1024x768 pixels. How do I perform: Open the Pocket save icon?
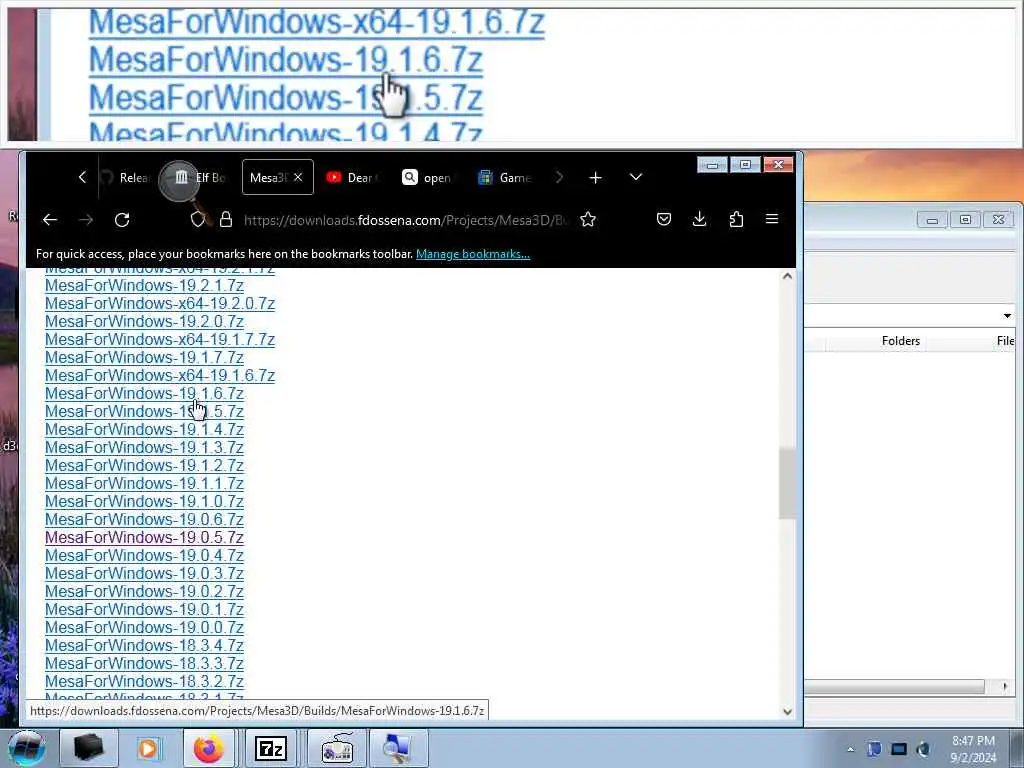coord(664,219)
